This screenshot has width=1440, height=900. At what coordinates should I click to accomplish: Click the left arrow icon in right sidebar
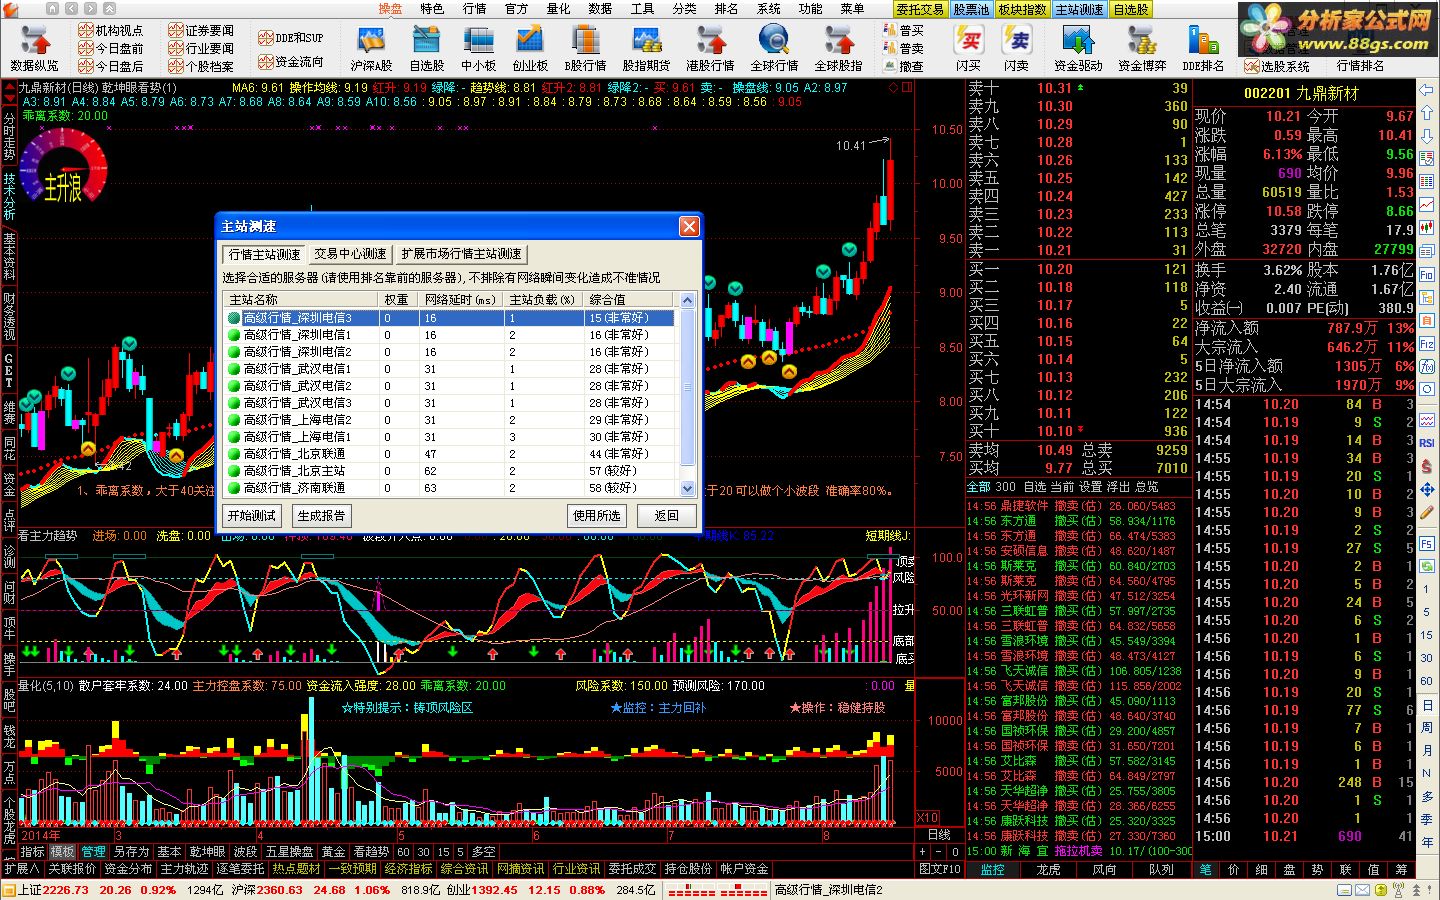pyautogui.click(x=1427, y=89)
